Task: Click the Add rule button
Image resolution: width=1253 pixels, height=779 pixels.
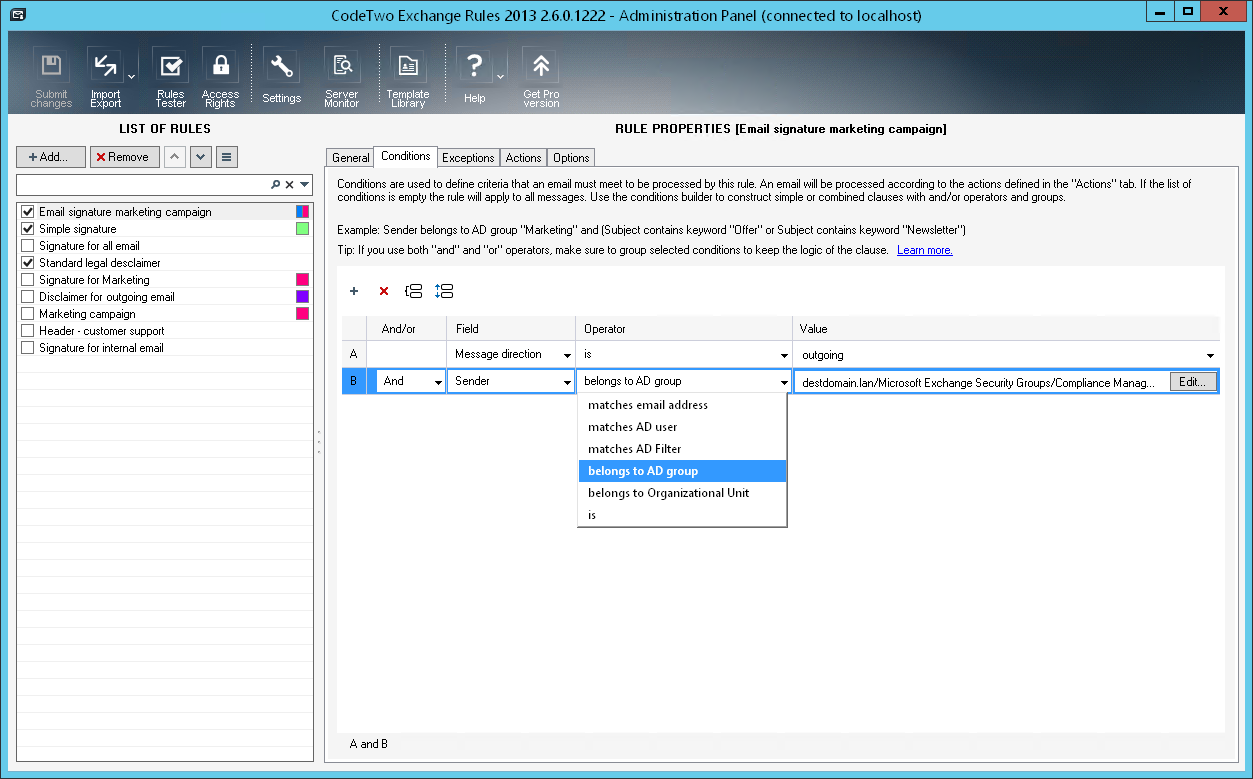Action: click(x=50, y=157)
